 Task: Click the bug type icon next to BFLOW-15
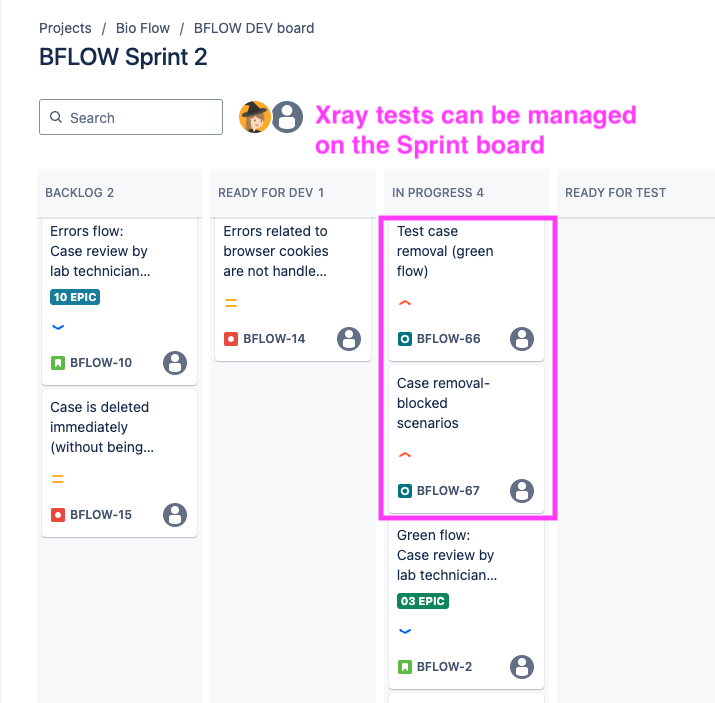point(57,515)
